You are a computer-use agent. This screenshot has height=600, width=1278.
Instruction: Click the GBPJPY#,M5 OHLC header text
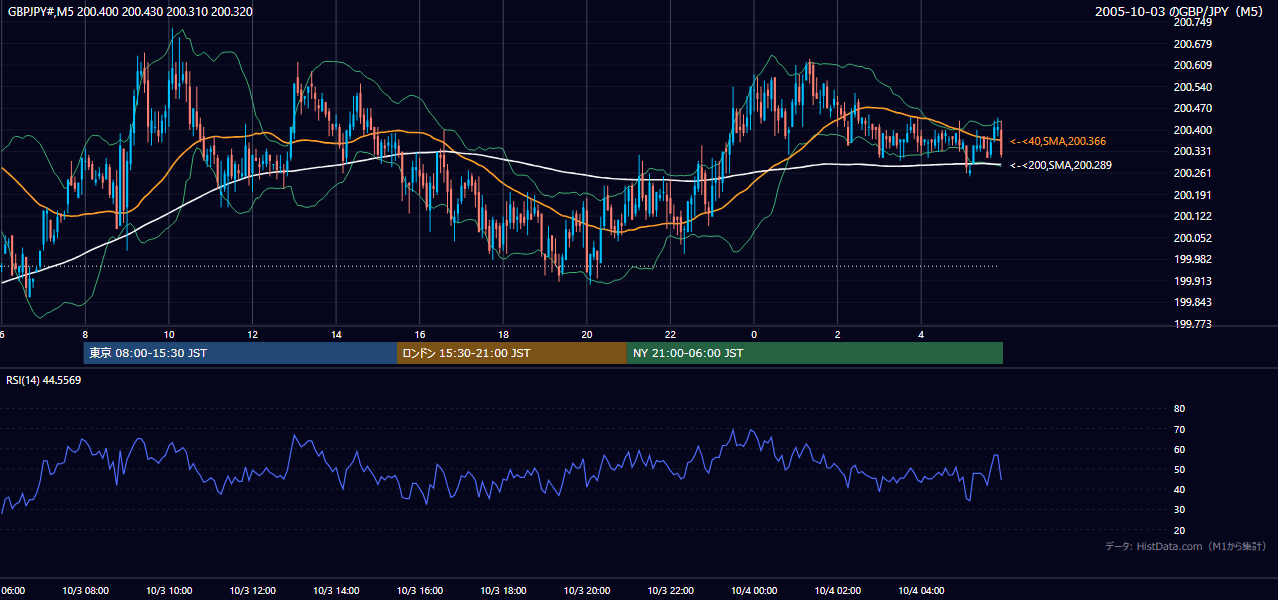pos(129,12)
